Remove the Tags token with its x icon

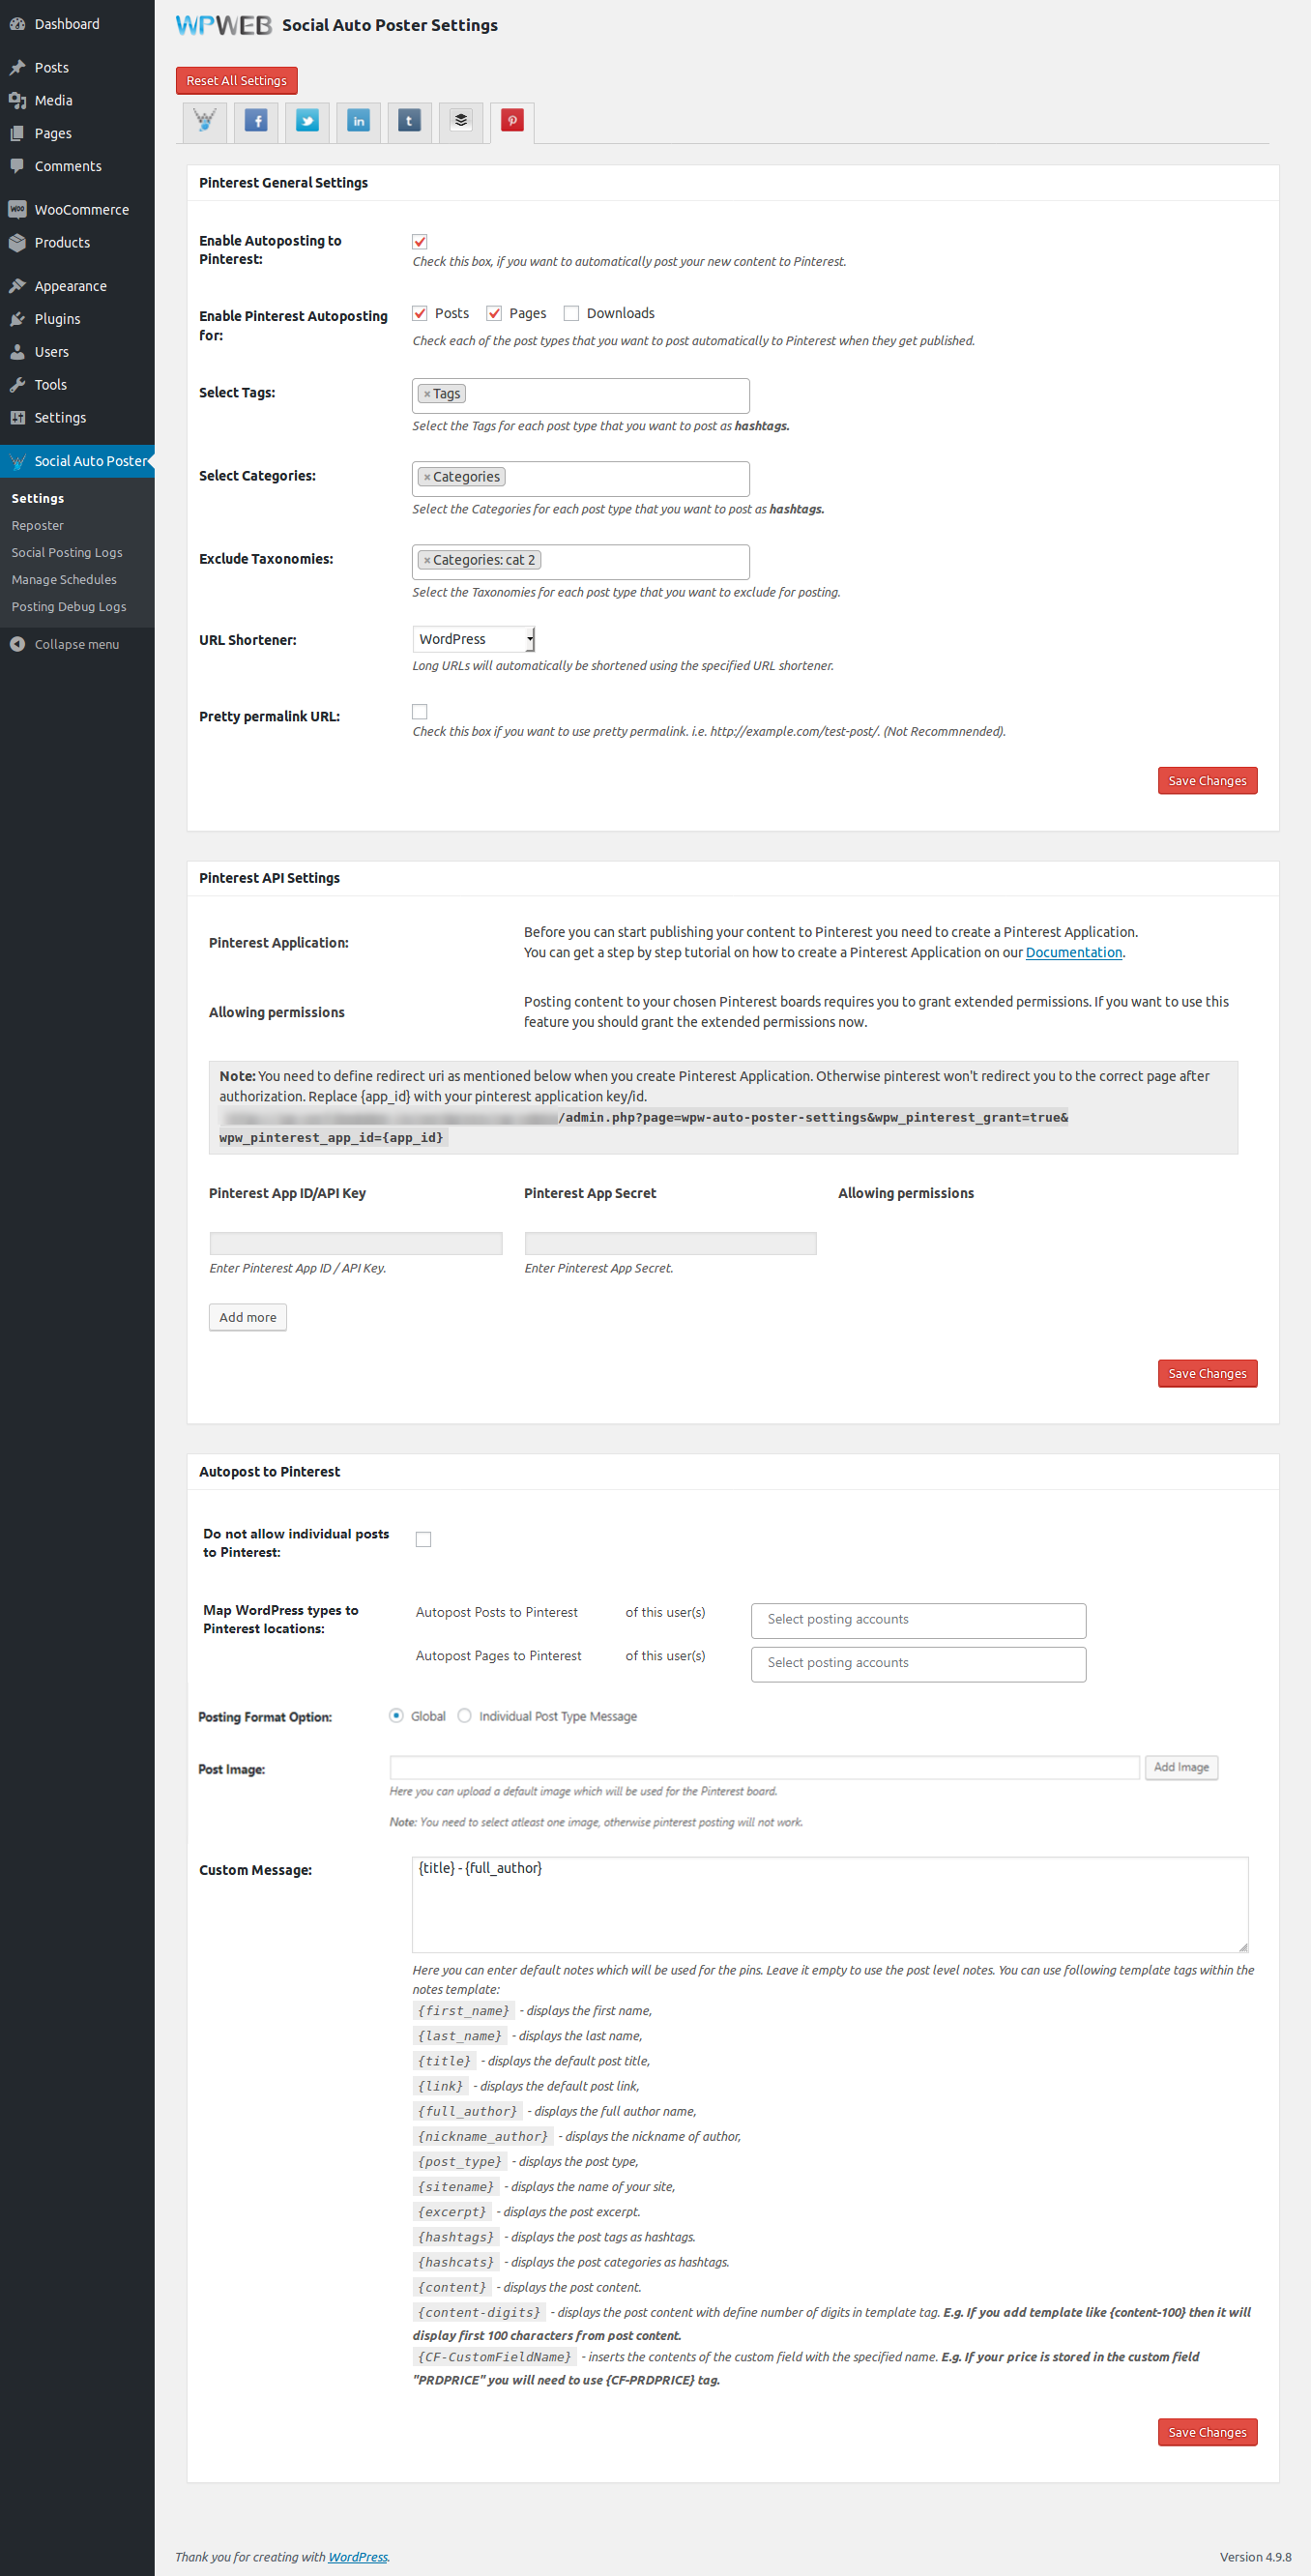click(427, 394)
